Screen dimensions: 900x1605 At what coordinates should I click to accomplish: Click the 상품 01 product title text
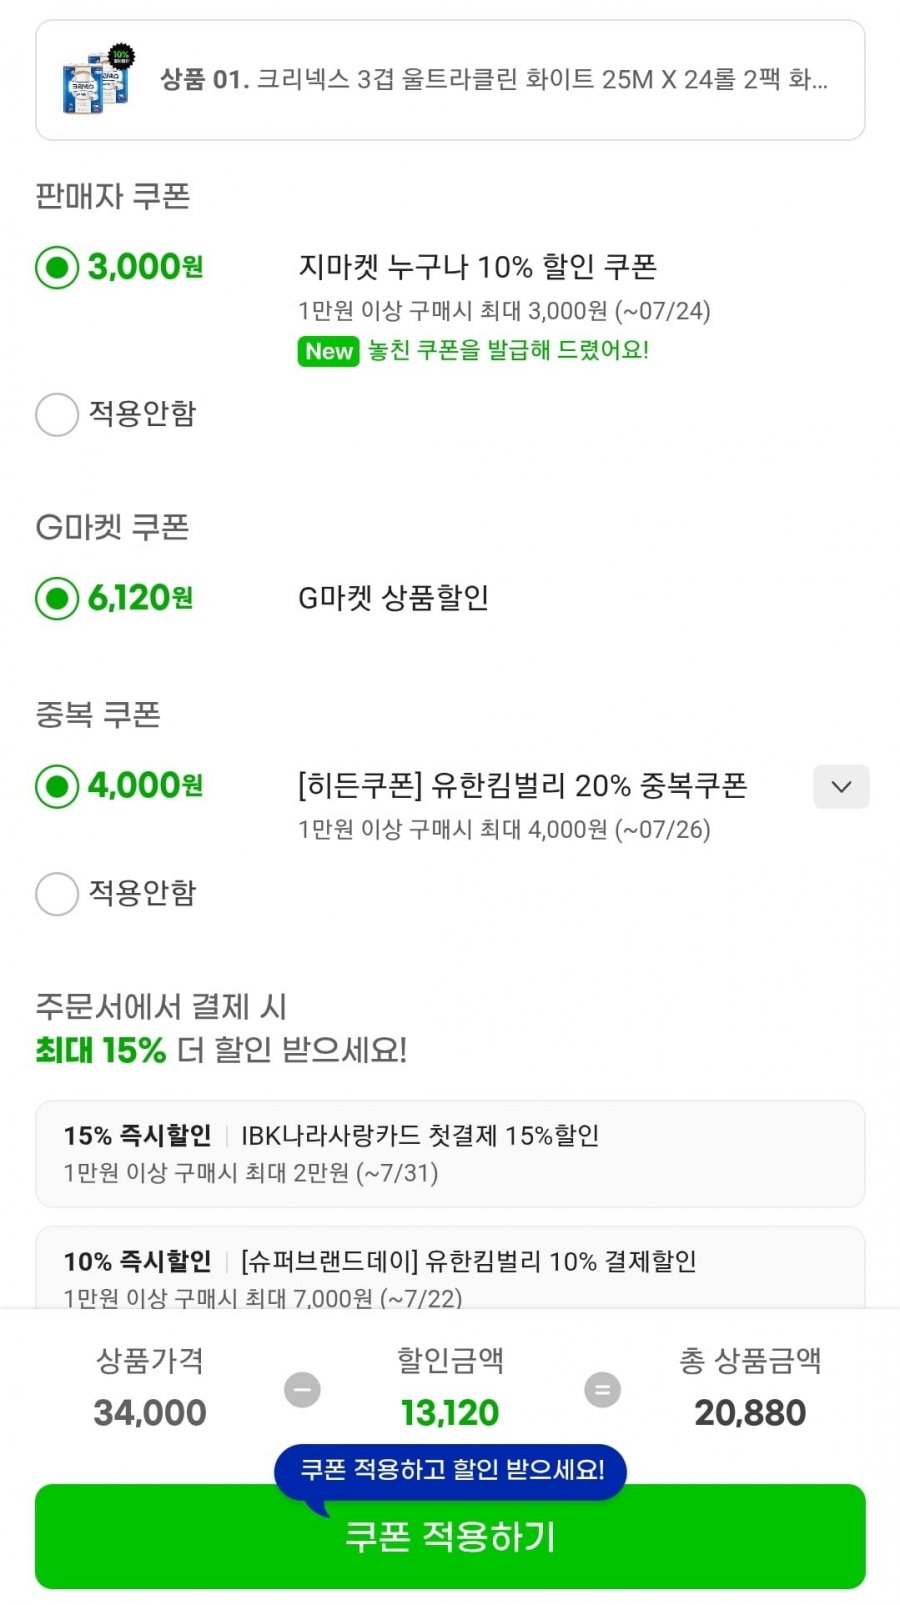[x=494, y=79]
